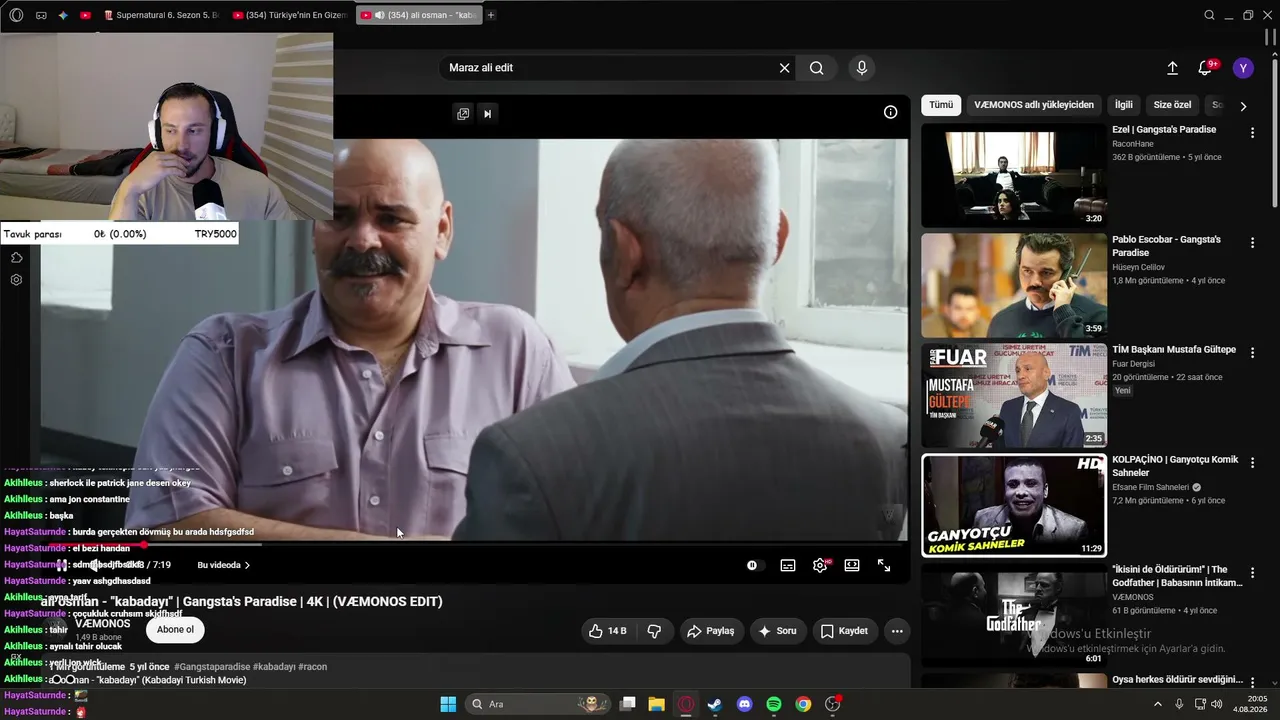Open Steam from the taskbar
Screen dimensions: 1280x720
pos(715,704)
